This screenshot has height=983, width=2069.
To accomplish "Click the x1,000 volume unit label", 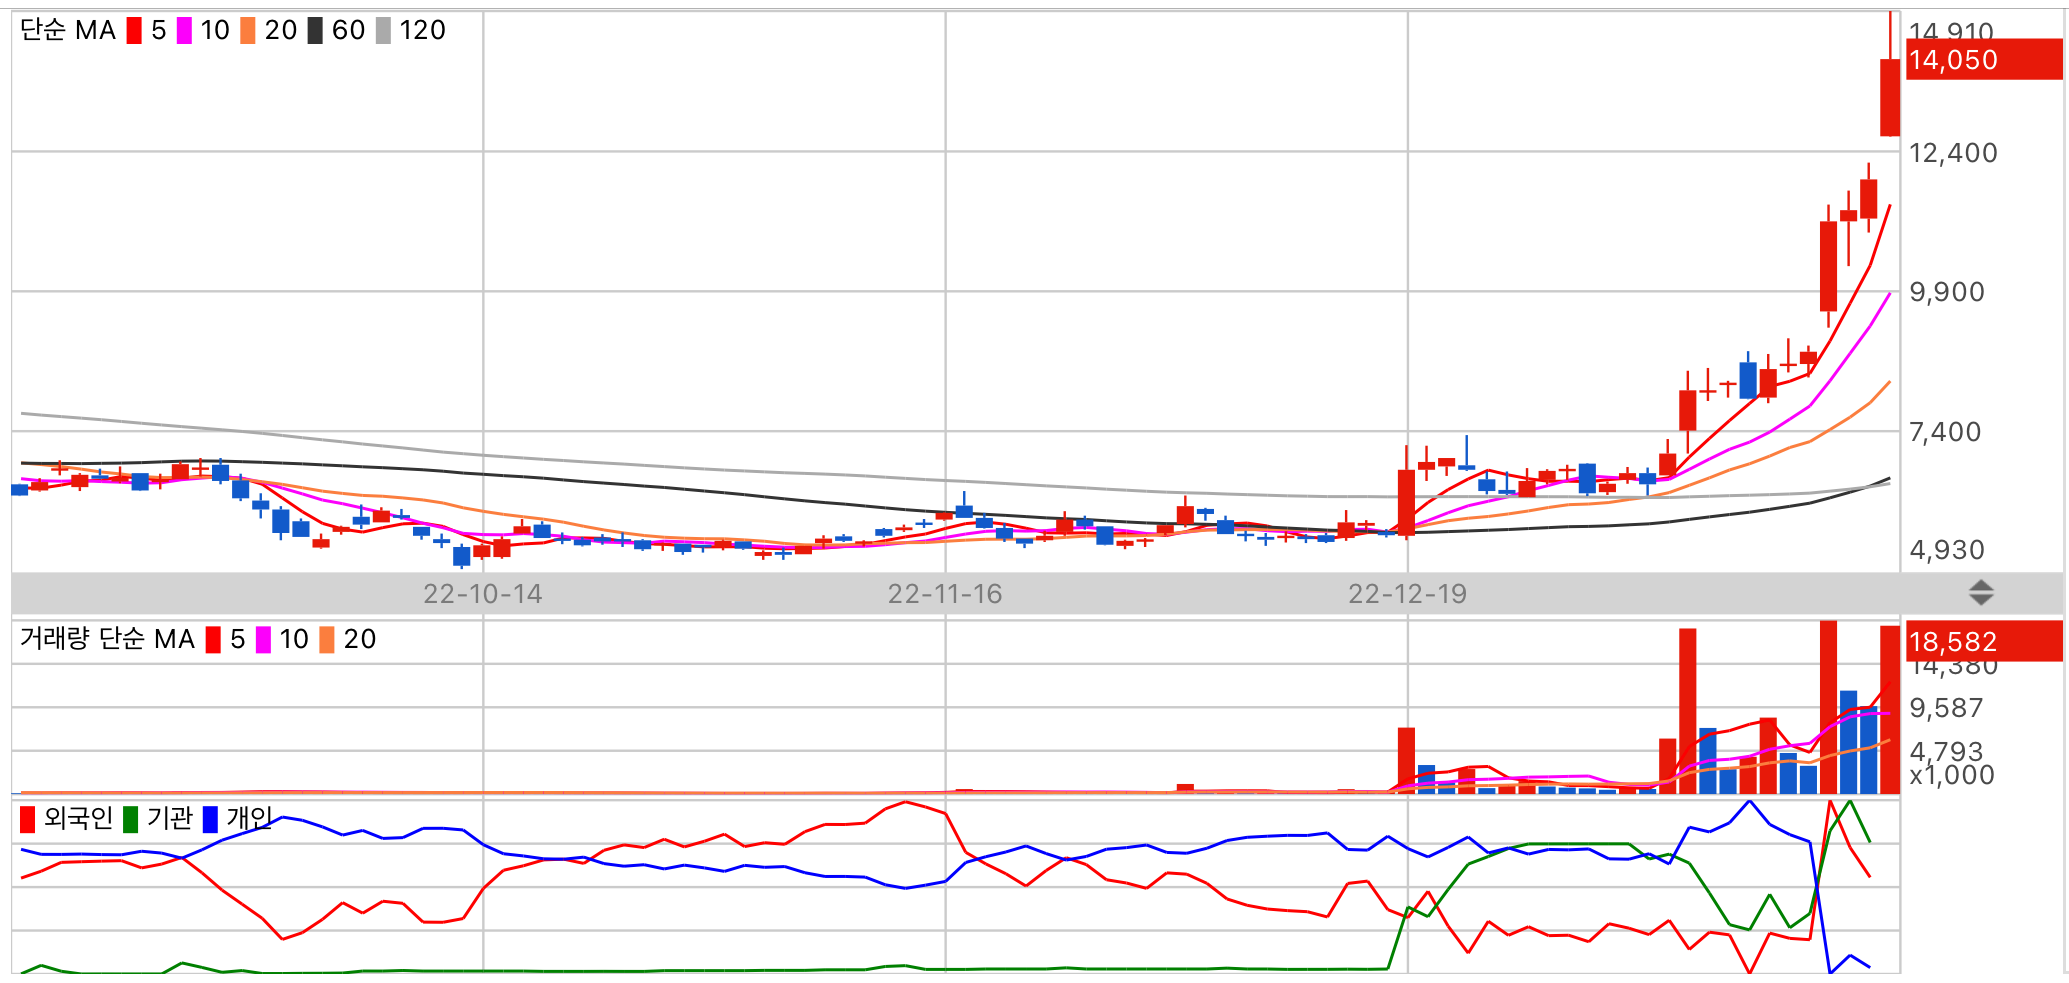I will (x=1951, y=775).
